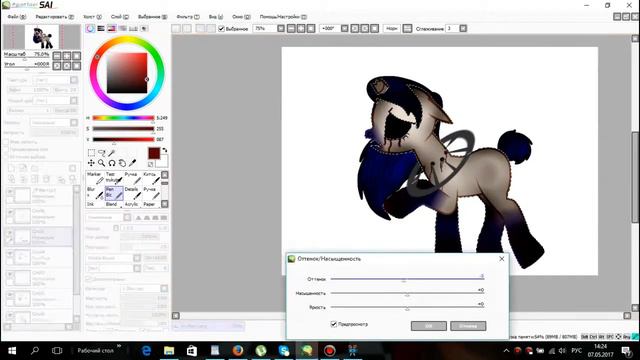Adjust the Яркость brightness slider

click(407, 307)
